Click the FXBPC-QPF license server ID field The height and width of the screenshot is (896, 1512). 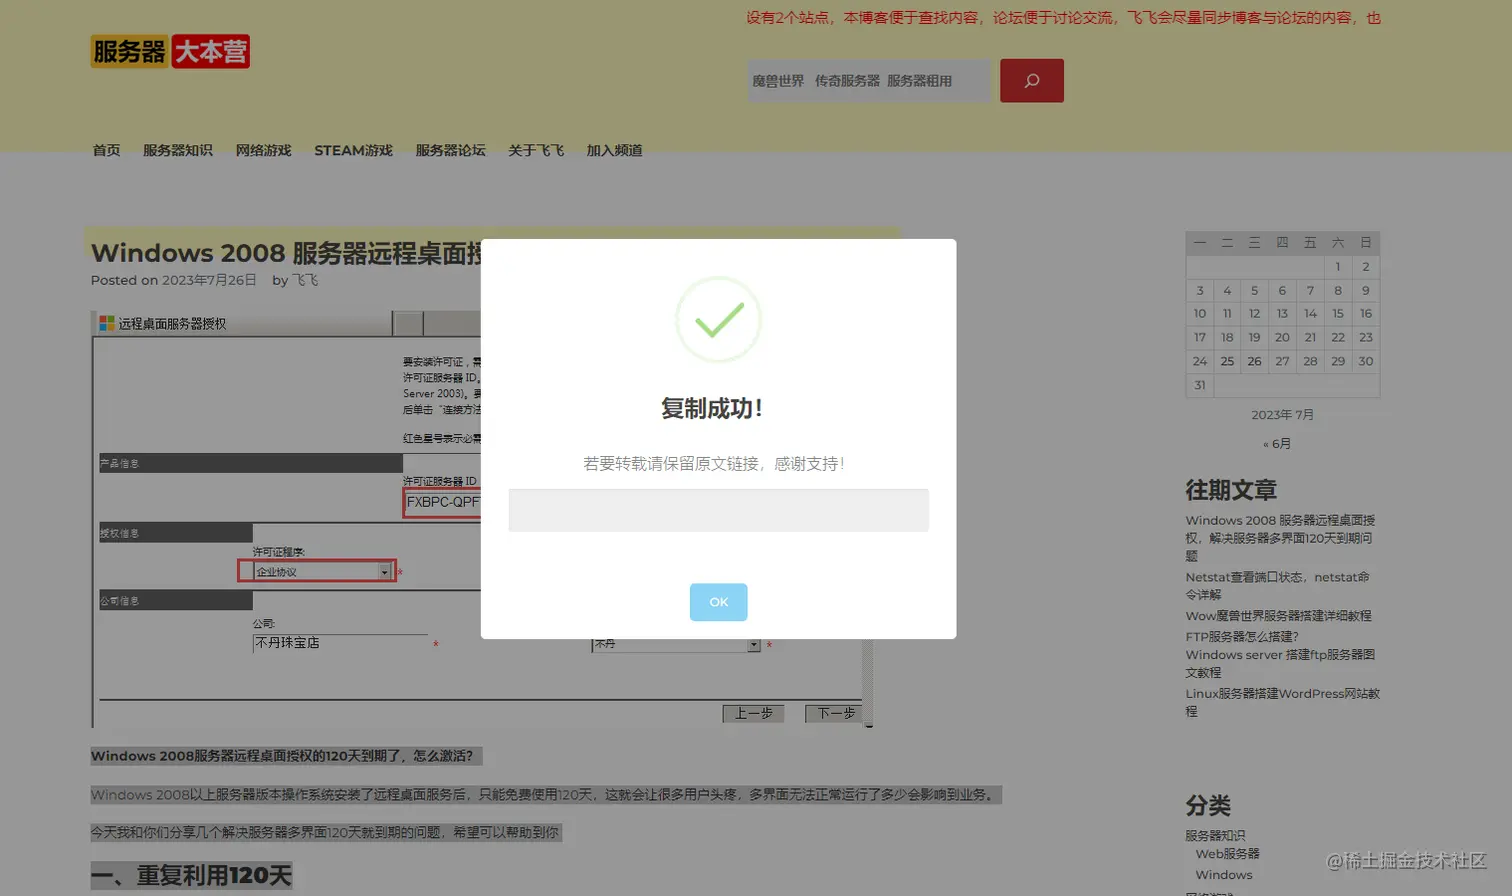coord(443,502)
